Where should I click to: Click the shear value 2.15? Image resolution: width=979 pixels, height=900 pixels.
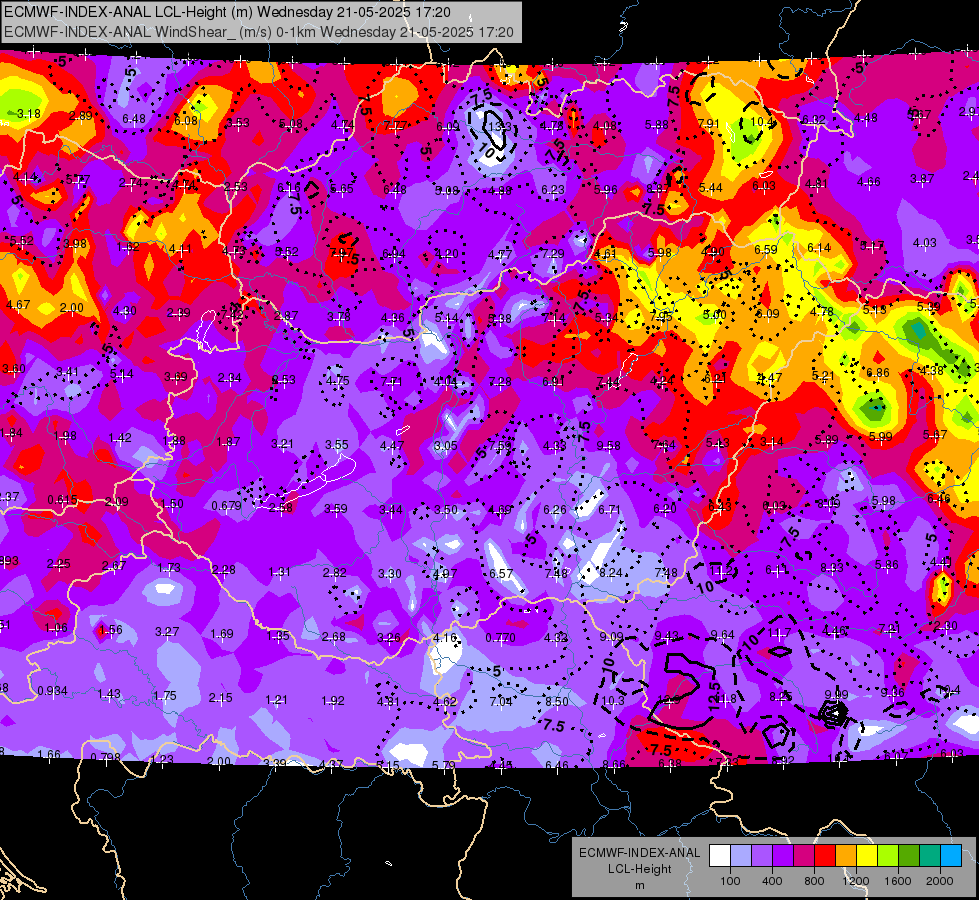tap(220, 698)
